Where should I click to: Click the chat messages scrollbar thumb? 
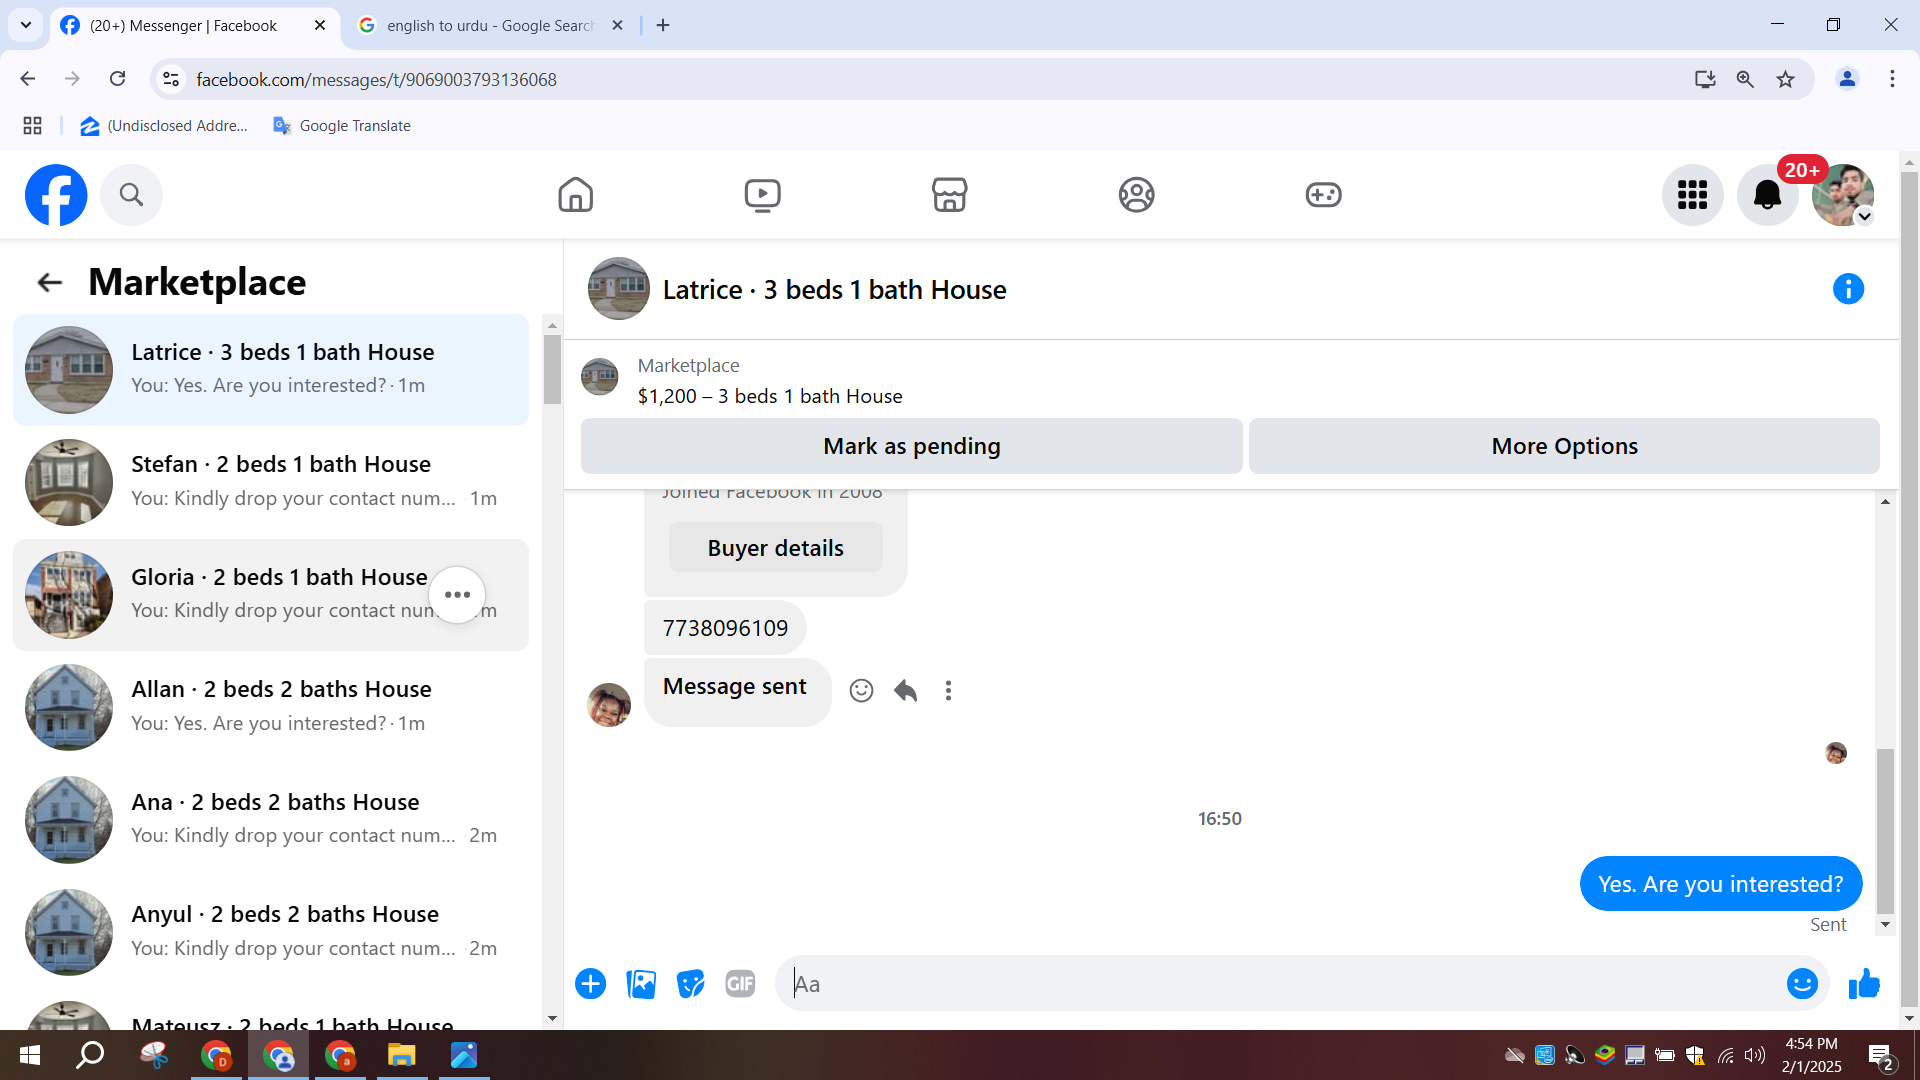(1885, 830)
